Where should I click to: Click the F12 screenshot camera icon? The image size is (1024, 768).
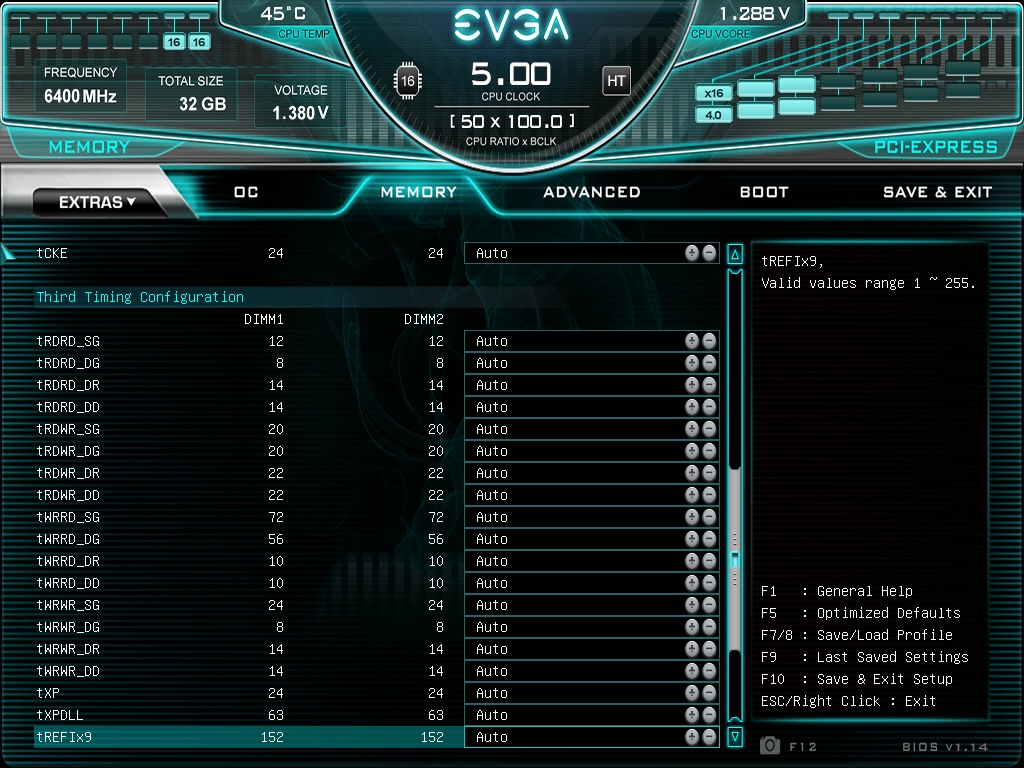[x=770, y=746]
